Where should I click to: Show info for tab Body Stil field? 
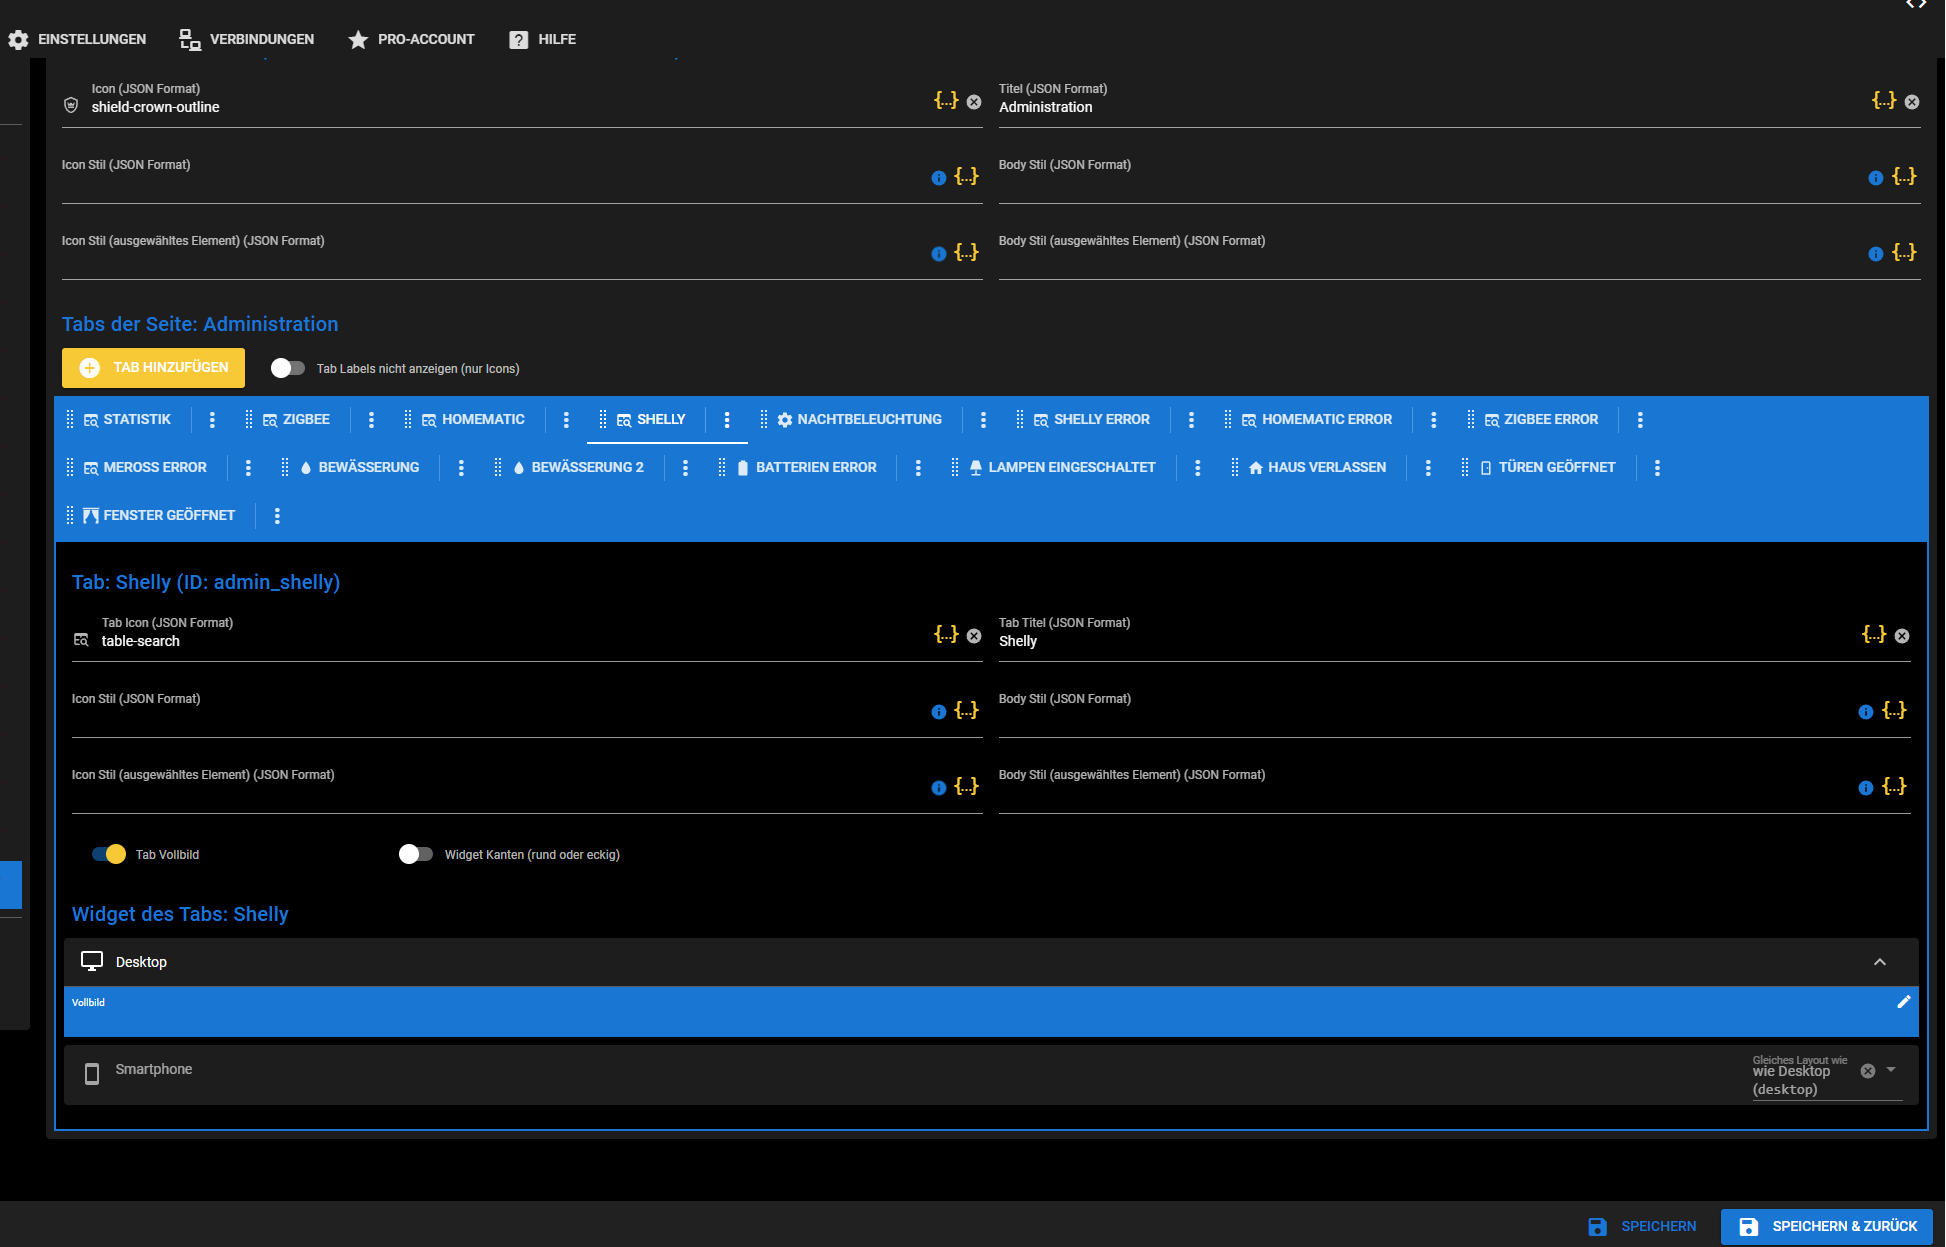[x=1866, y=712]
